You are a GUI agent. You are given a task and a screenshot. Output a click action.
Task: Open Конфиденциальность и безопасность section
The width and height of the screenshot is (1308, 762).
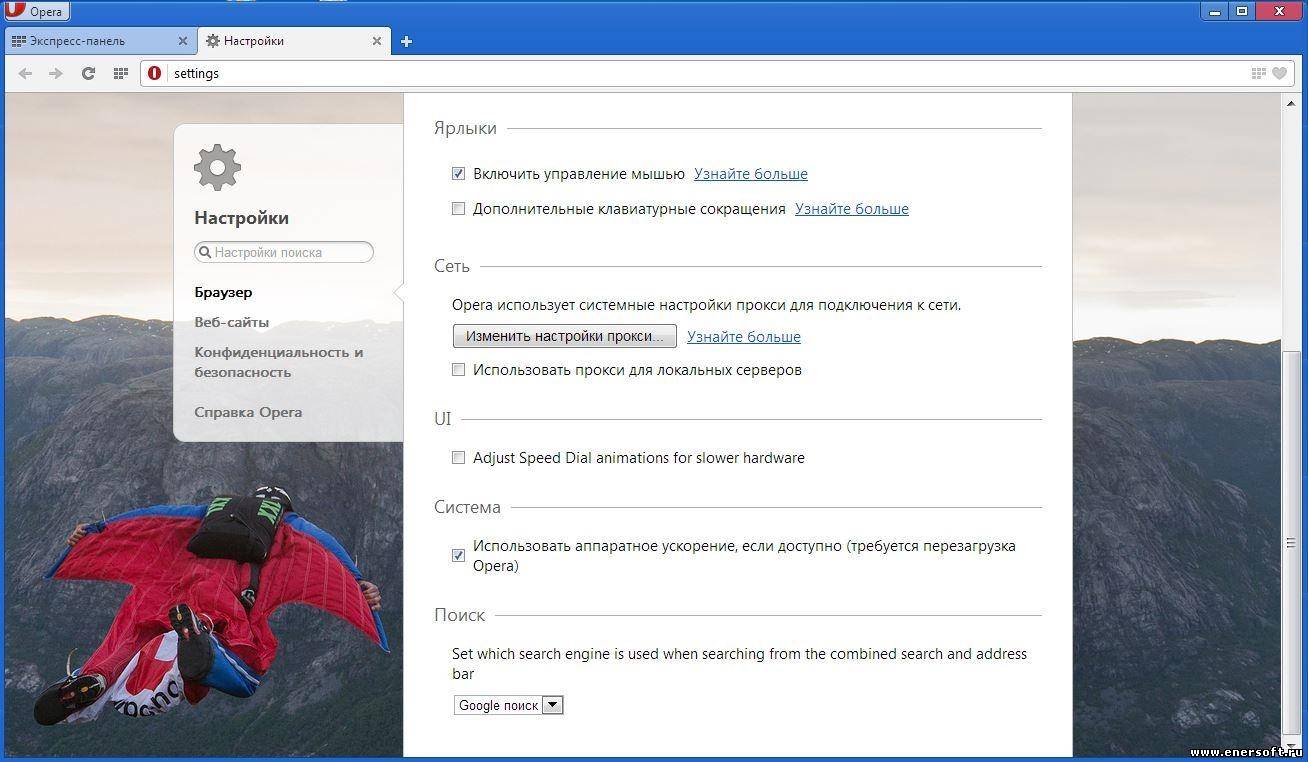point(279,362)
